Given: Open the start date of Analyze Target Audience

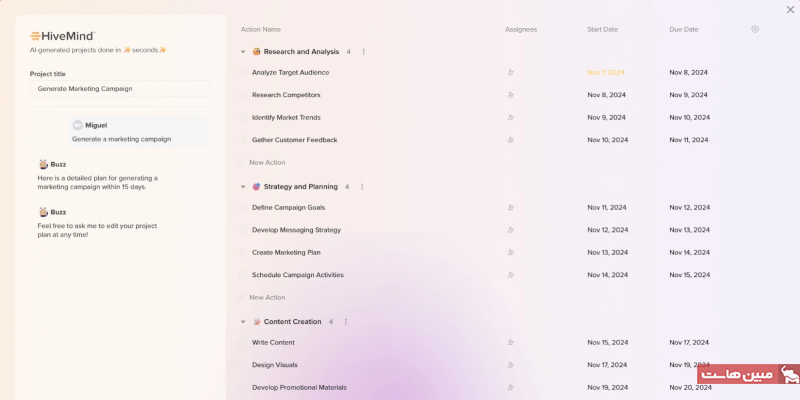Looking at the screenshot, I should (x=606, y=73).
